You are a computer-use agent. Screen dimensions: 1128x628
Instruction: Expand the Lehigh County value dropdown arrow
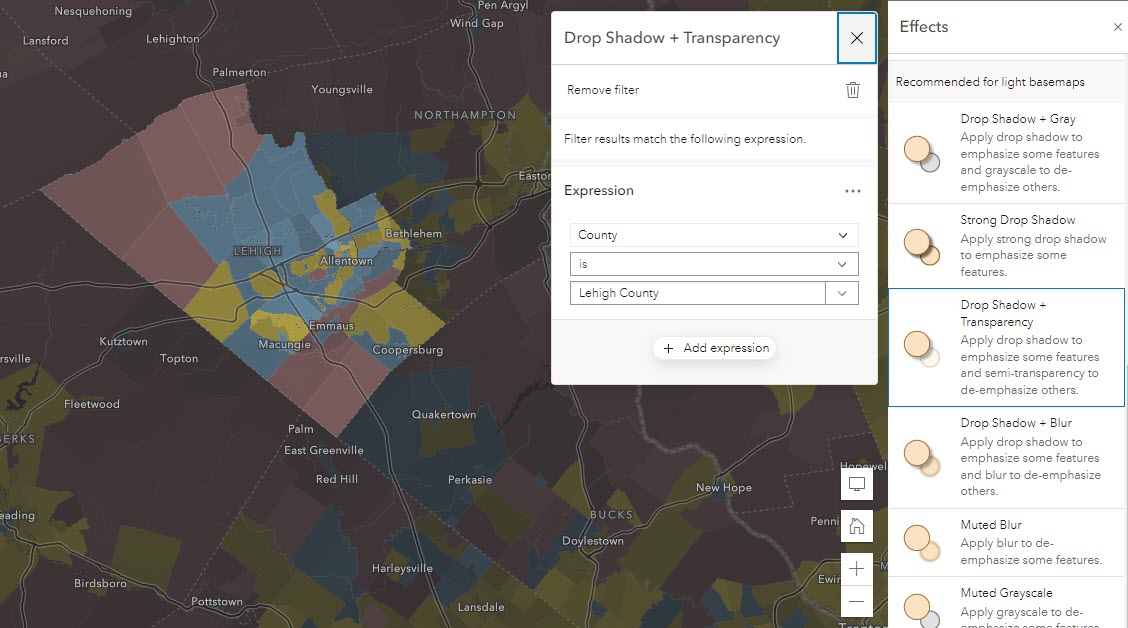click(x=842, y=293)
